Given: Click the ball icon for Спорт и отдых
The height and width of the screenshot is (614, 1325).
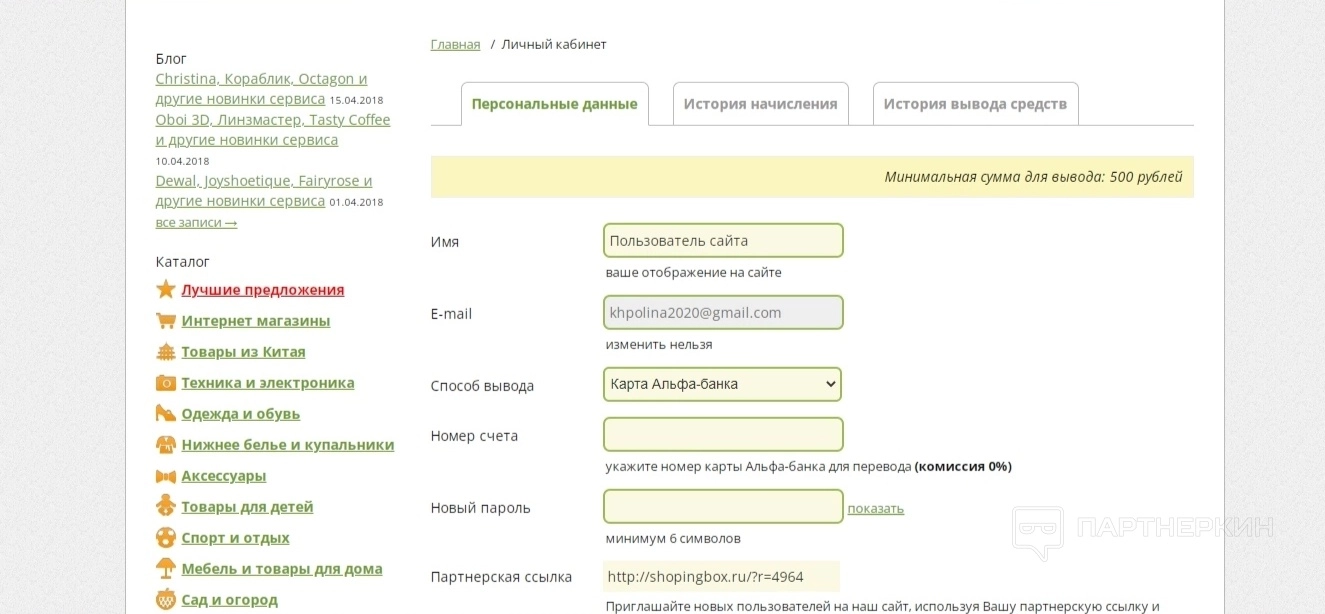Looking at the screenshot, I should 166,538.
